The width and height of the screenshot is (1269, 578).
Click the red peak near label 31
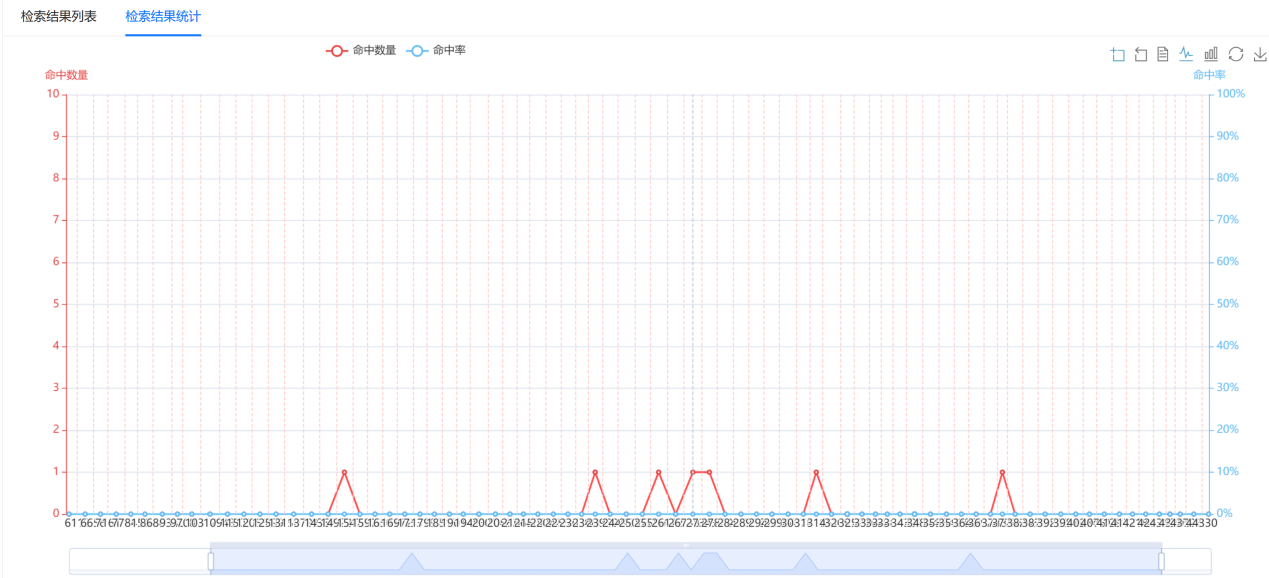coord(816,472)
